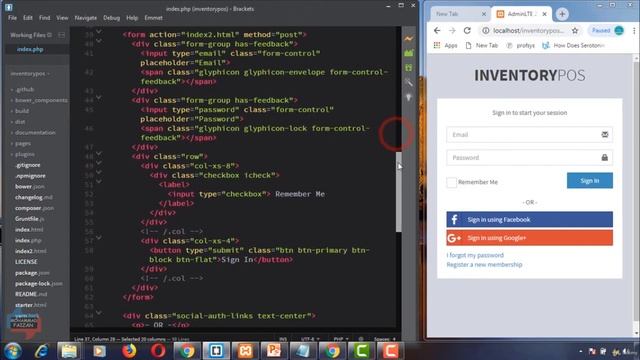
Task: Toggle Remember Me checkbox
Action: 451,182
